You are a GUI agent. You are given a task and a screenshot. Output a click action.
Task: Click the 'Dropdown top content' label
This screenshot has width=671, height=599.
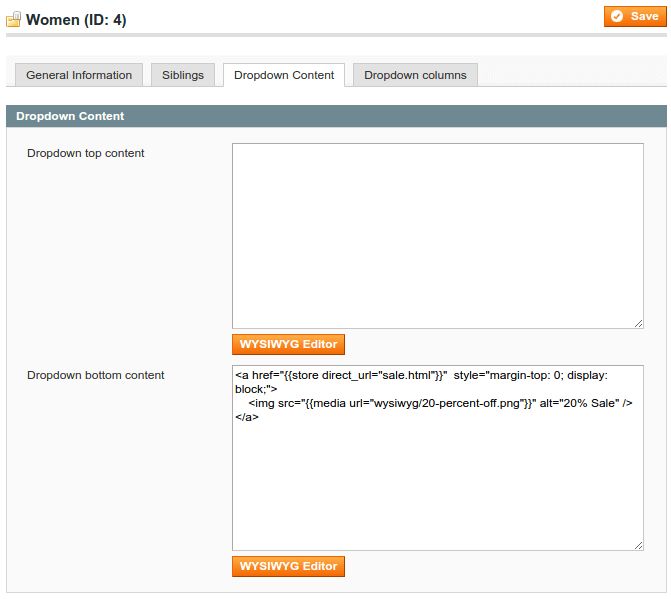(86, 153)
